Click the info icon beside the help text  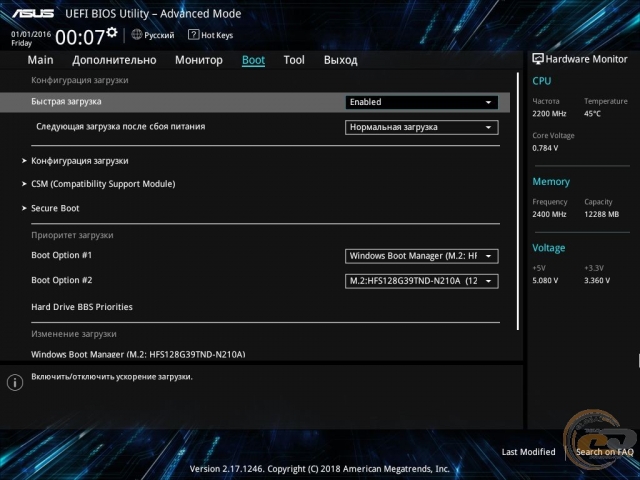click(x=15, y=382)
